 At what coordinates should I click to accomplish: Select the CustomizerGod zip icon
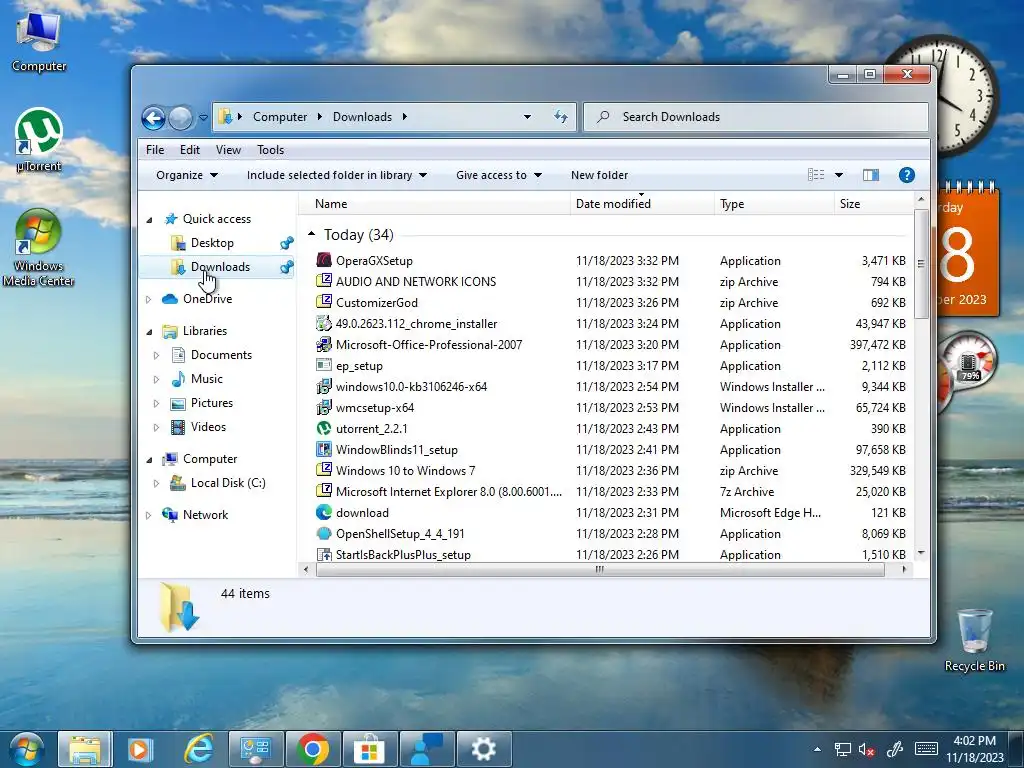[324, 302]
